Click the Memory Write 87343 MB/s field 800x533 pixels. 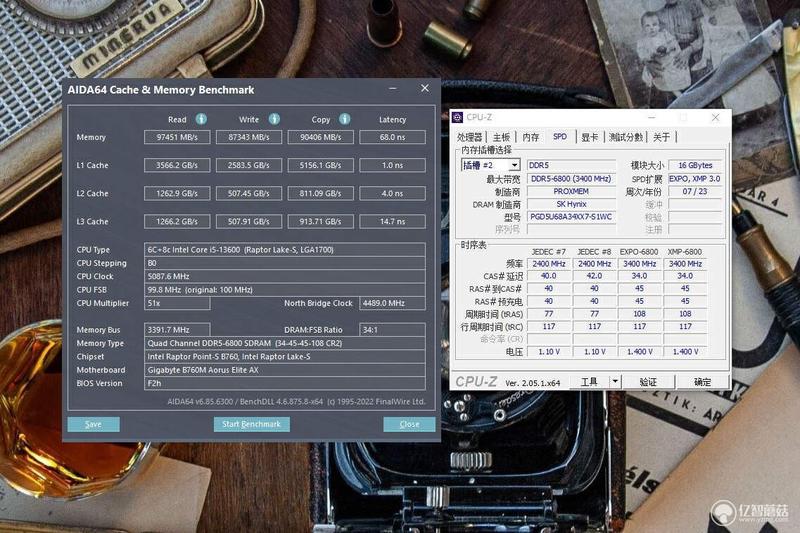(x=249, y=137)
